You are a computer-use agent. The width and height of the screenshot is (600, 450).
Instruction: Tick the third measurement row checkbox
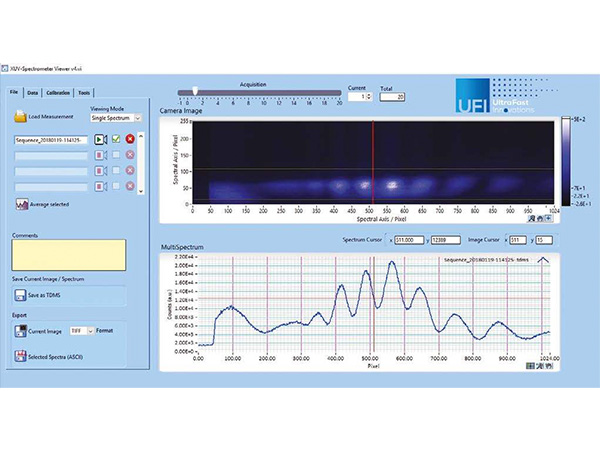pos(116,171)
